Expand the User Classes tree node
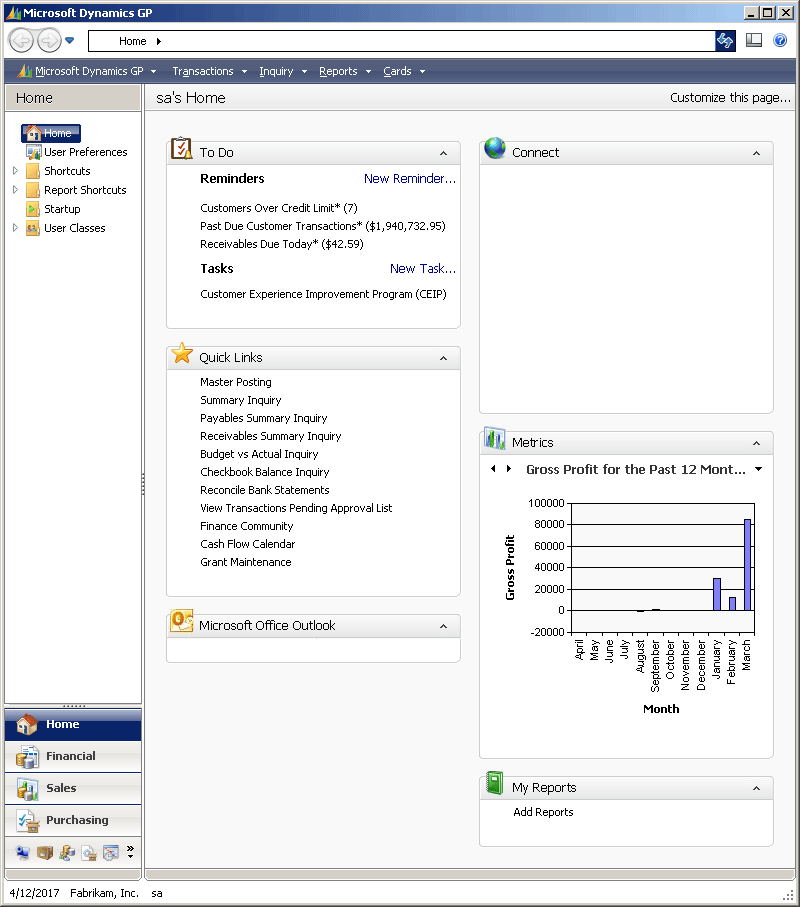Viewport: 800px width, 907px height. [x=15, y=228]
